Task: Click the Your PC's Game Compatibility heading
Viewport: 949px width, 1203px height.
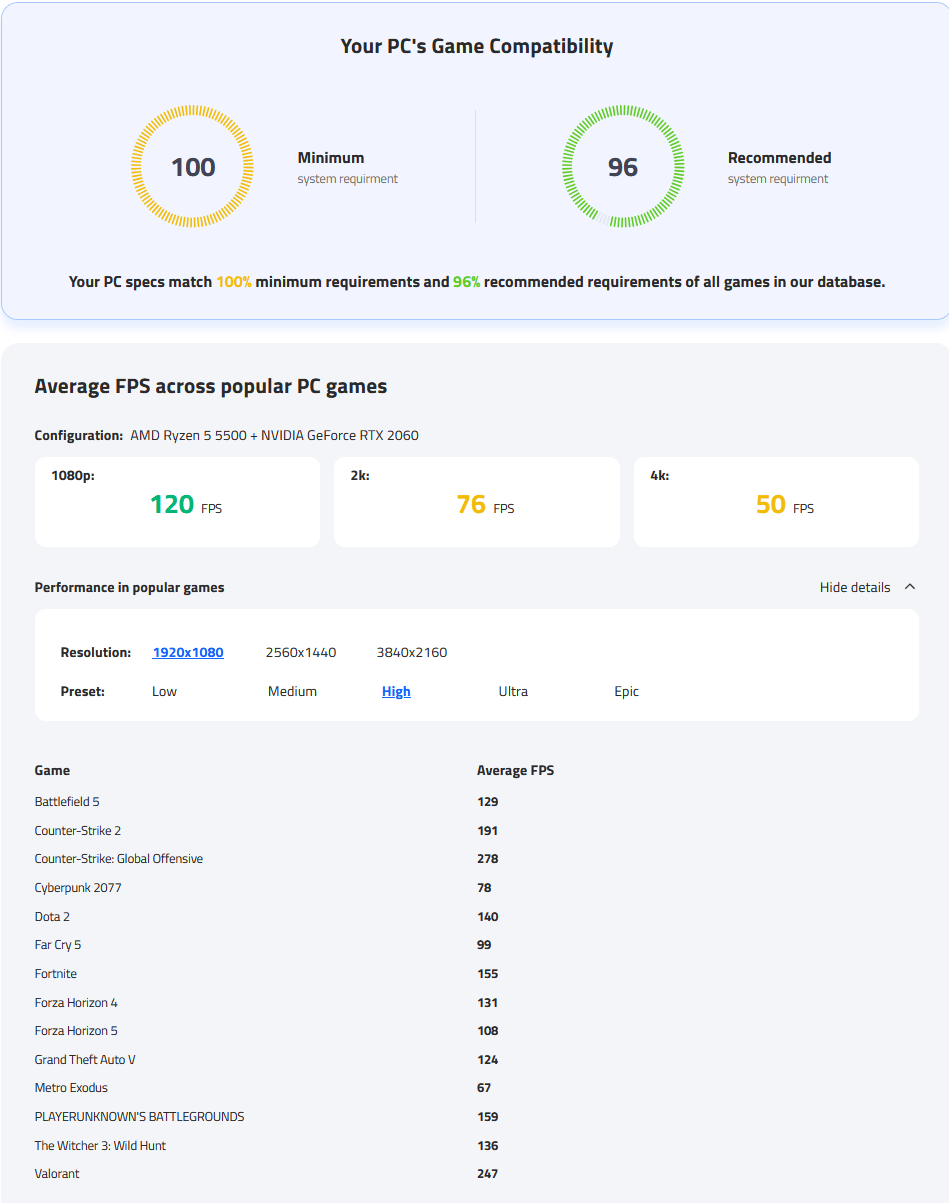Action: [x=477, y=46]
